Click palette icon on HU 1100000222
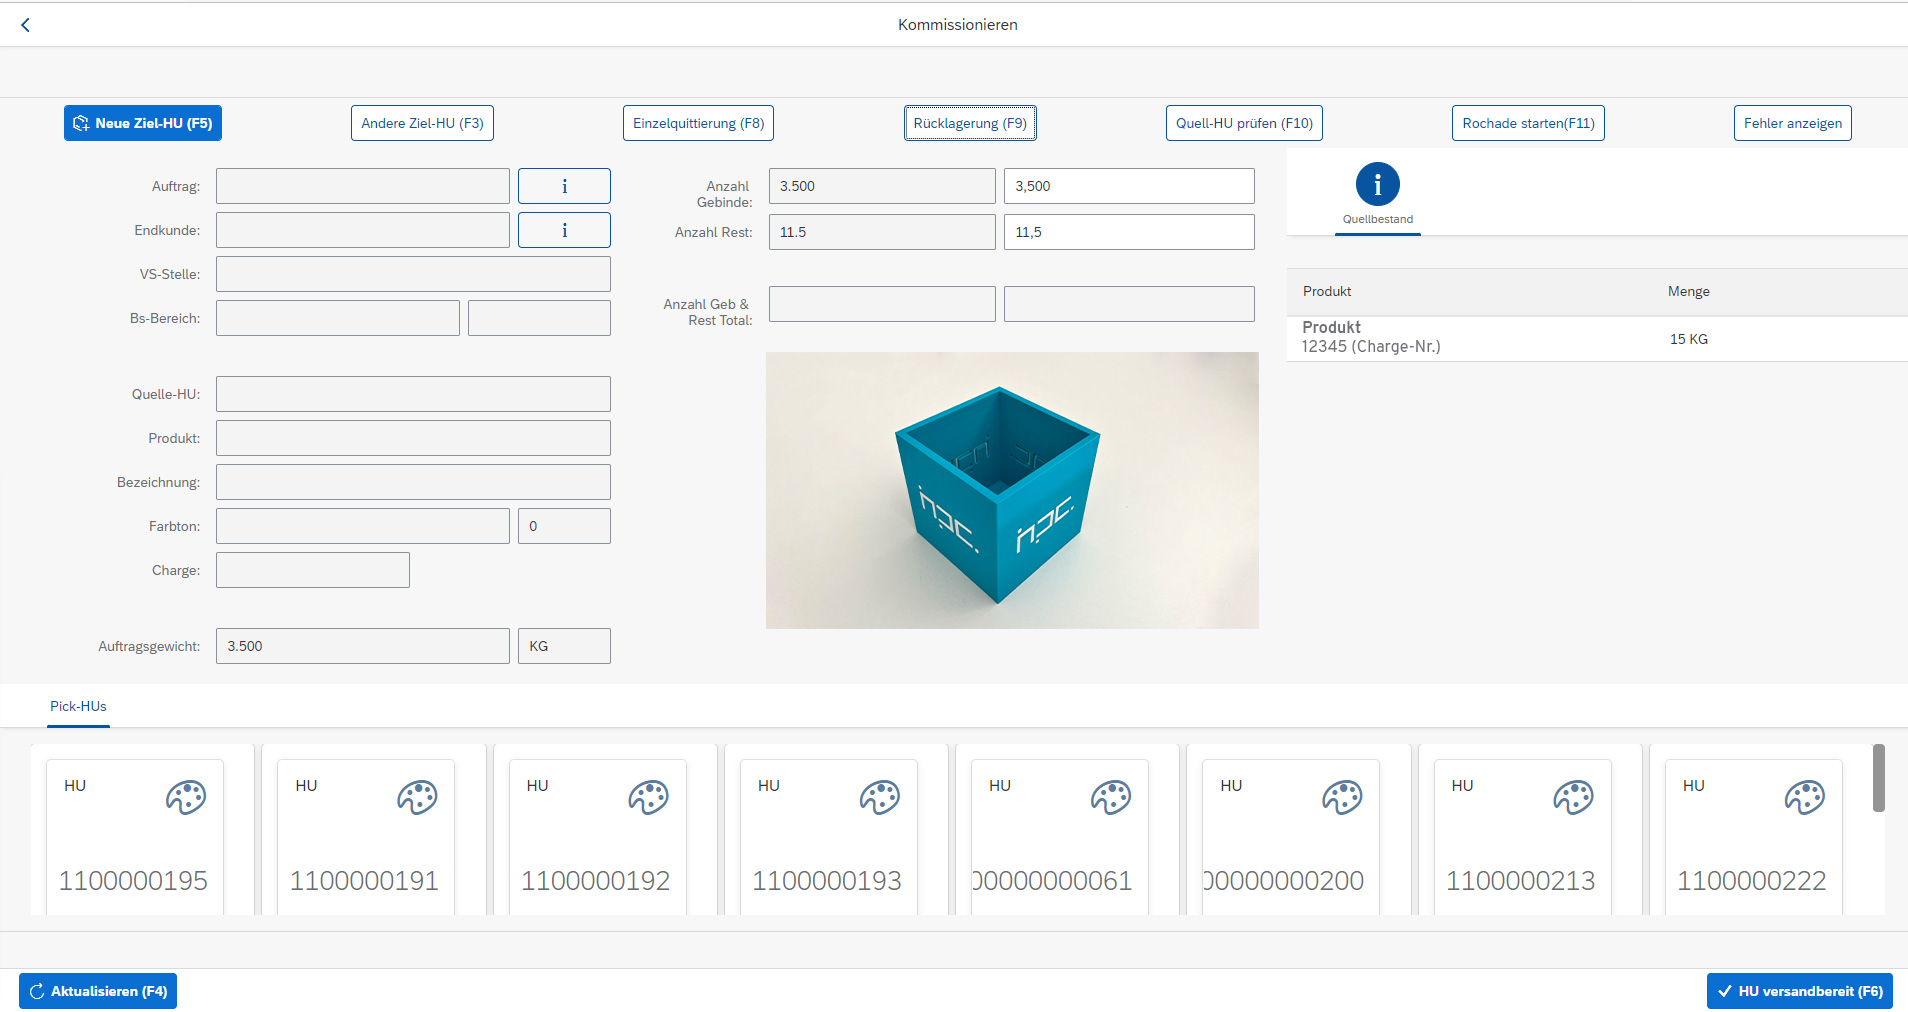 click(1805, 797)
